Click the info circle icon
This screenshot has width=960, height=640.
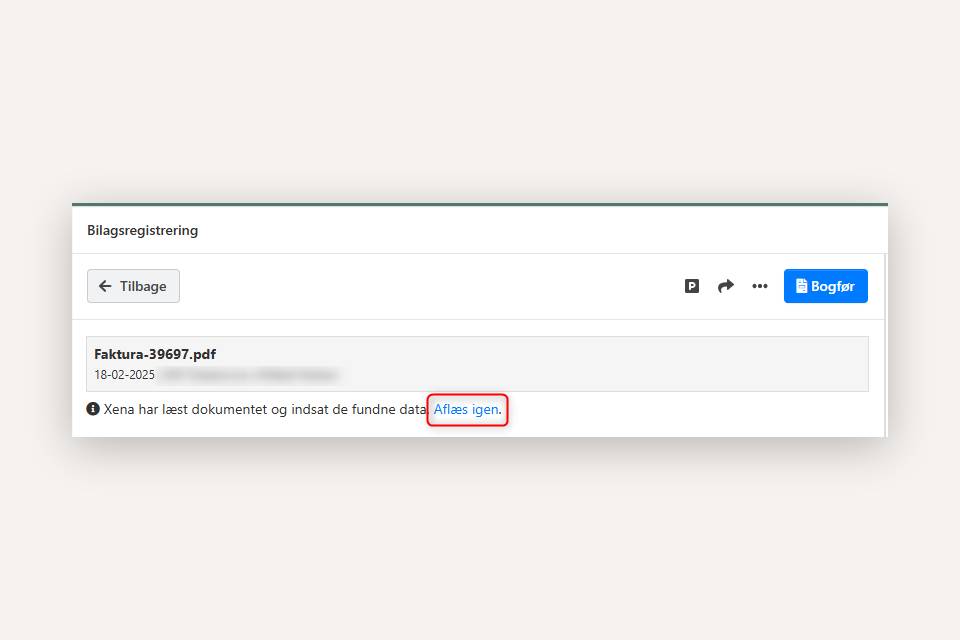point(93,409)
